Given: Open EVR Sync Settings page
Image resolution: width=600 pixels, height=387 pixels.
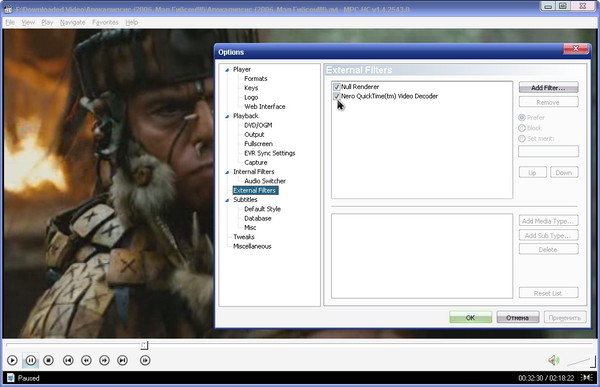Looking at the screenshot, I should pos(270,153).
